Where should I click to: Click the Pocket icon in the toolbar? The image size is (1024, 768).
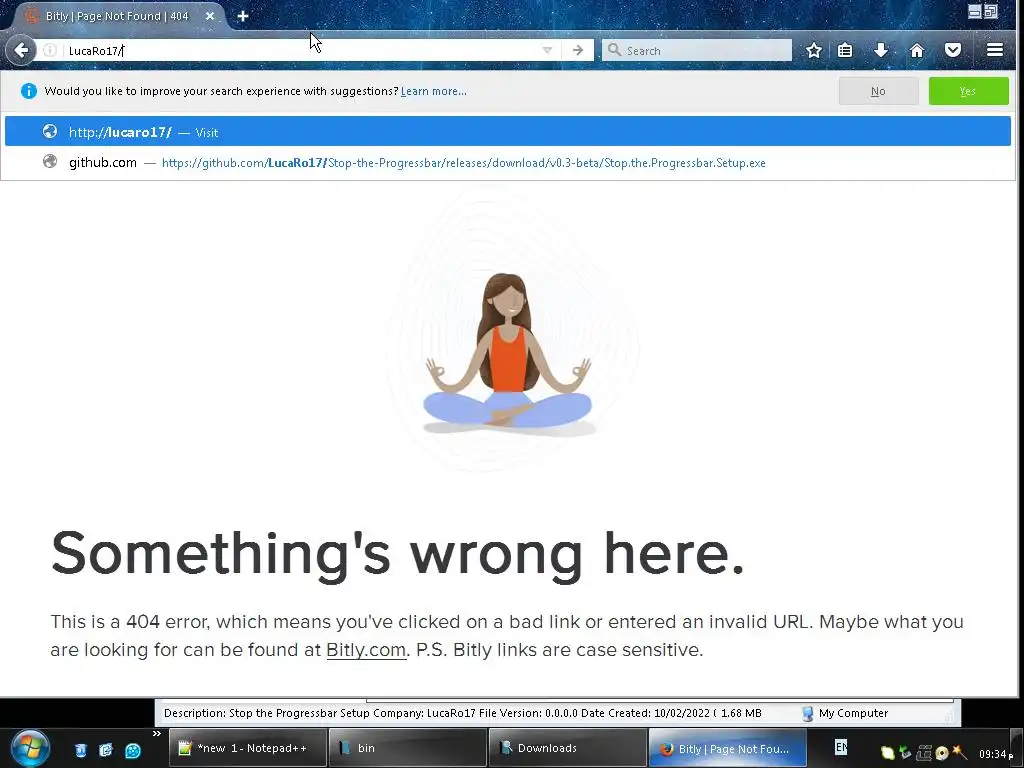tap(953, 50)
